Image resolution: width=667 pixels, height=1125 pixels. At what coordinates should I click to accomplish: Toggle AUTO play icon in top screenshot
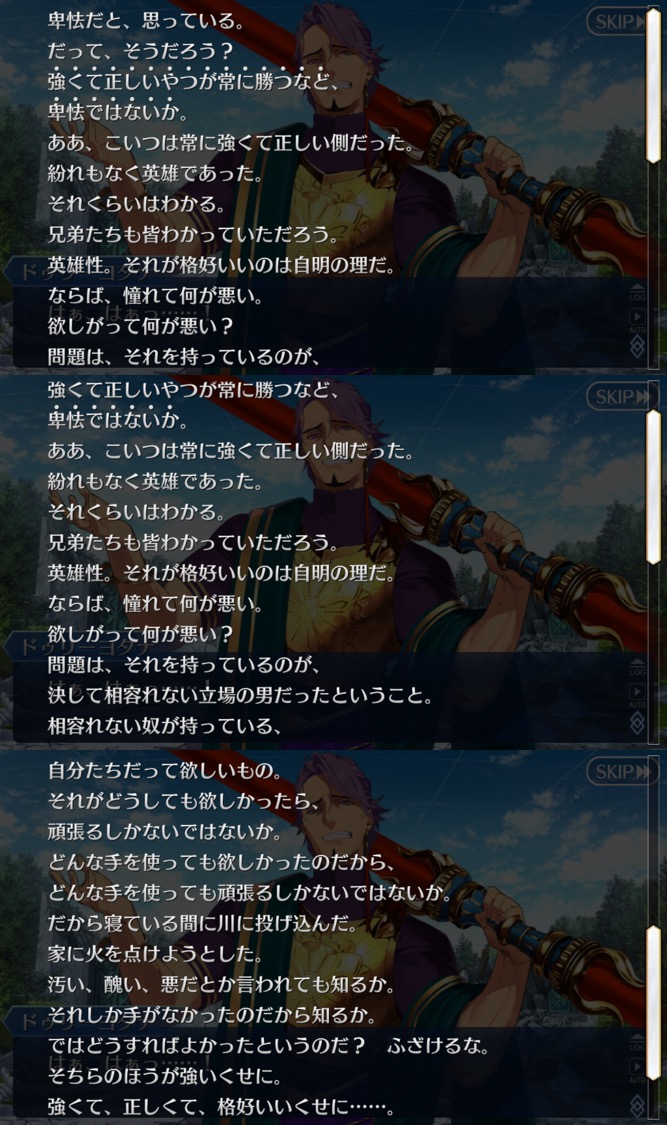pyautogui.click(x=637, y=319)
